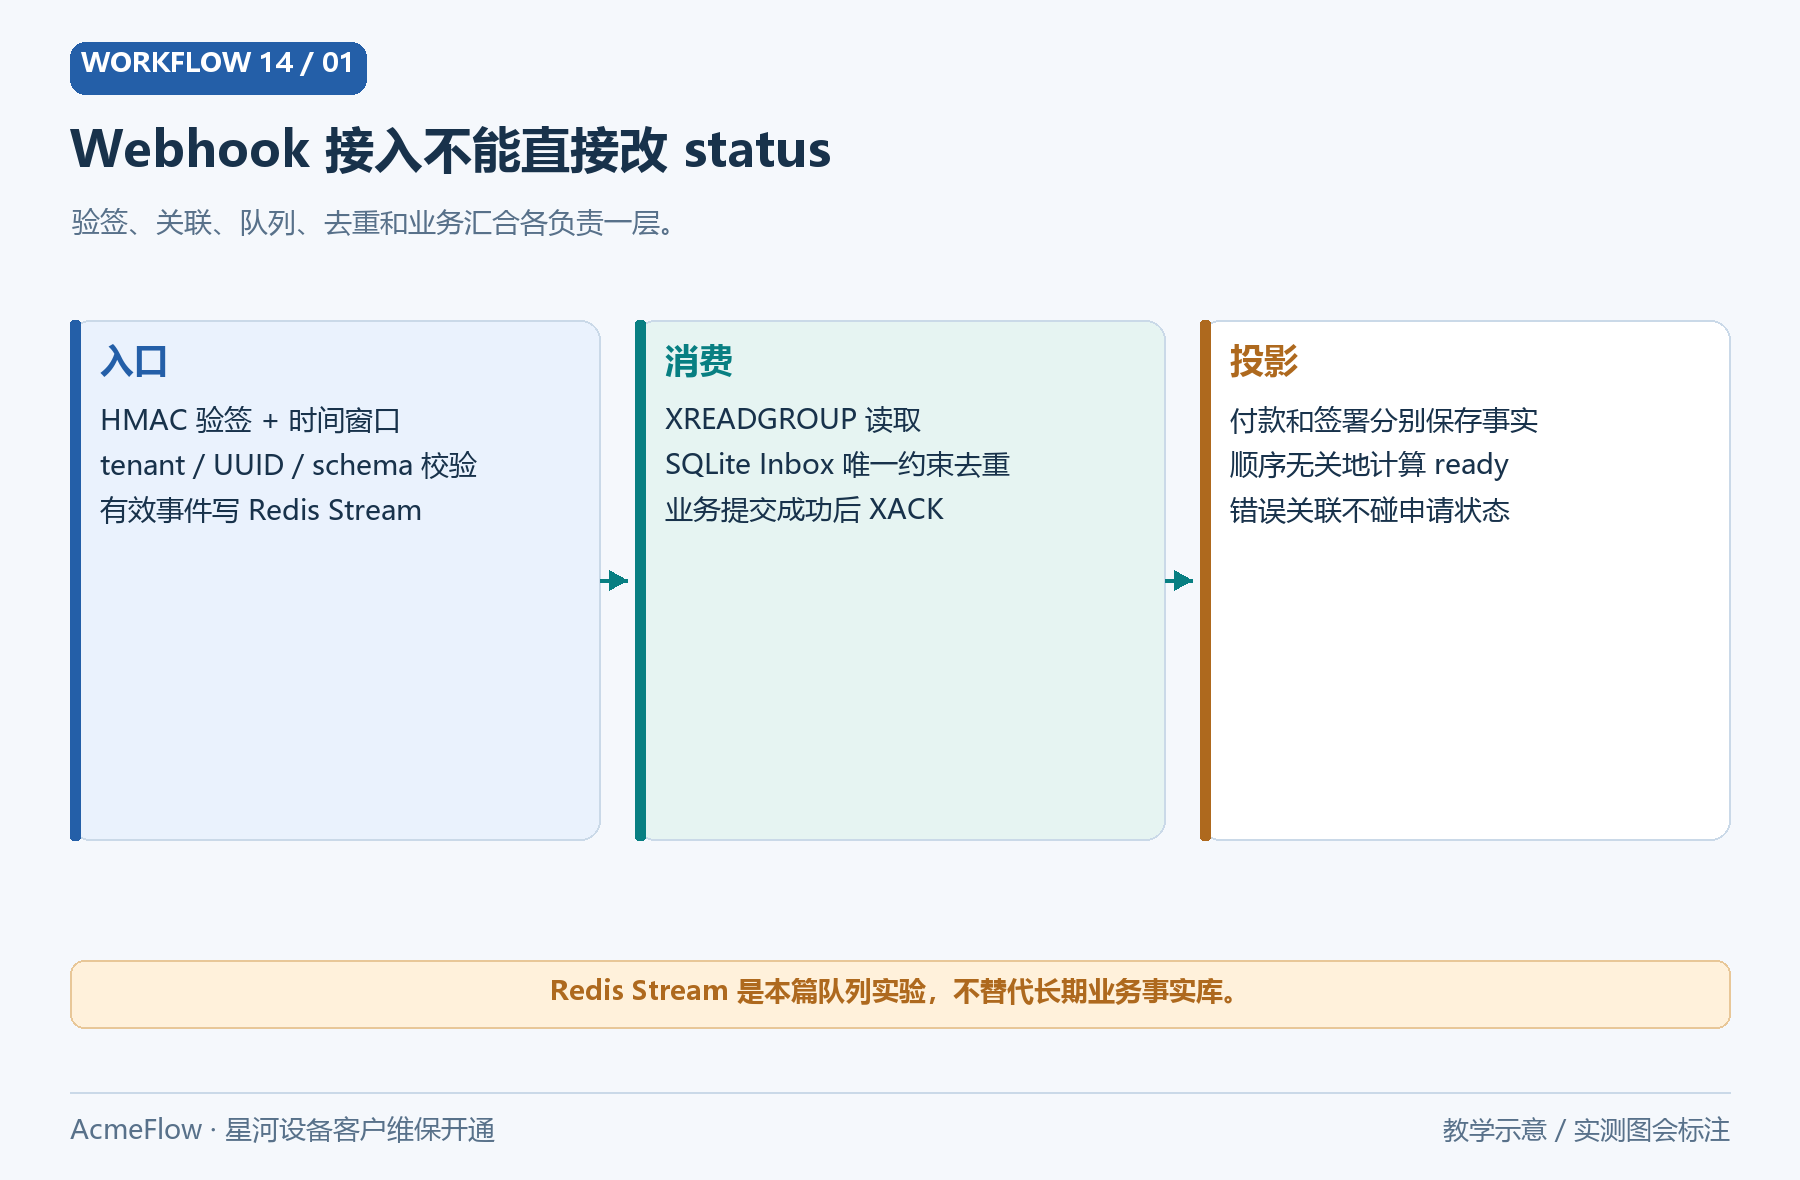Image resolution: width=1800 pixels, height=1180 pixels.
Task: Click the subtitle starting with 验签、关联、队列
Action: 374,222
